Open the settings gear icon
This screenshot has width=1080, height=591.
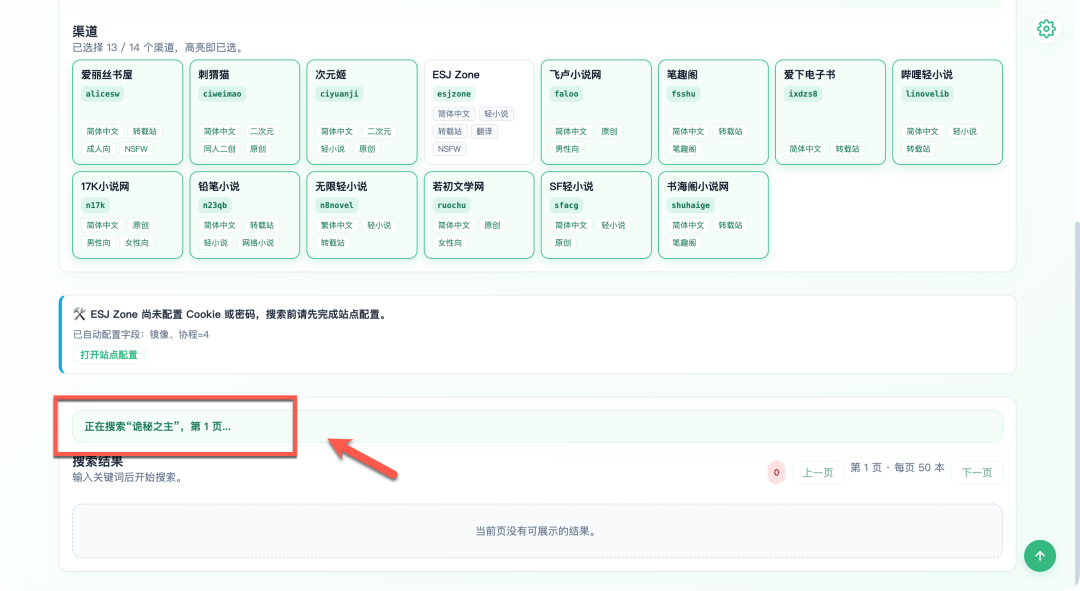(1046, 29)
